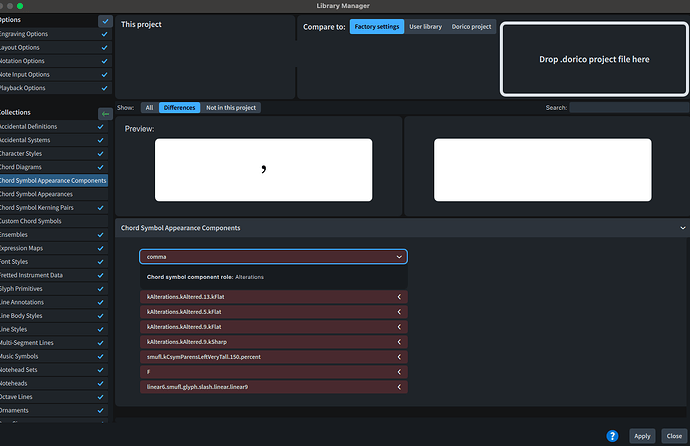
Task: Click the import arrow on linear6.smufl.glyph.slash row
Action: (399, 387)
